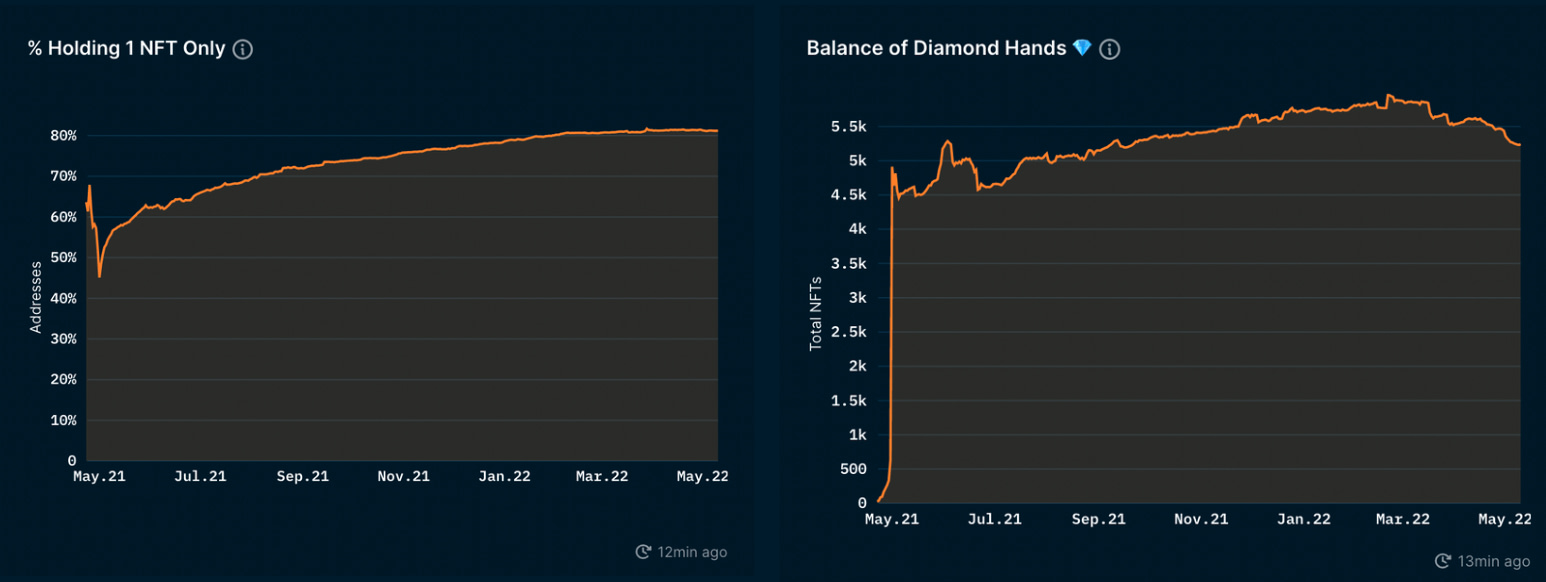Click Jan.22 label on left chart axis
Screen dimensions: 1546x582
click(504, 477)
